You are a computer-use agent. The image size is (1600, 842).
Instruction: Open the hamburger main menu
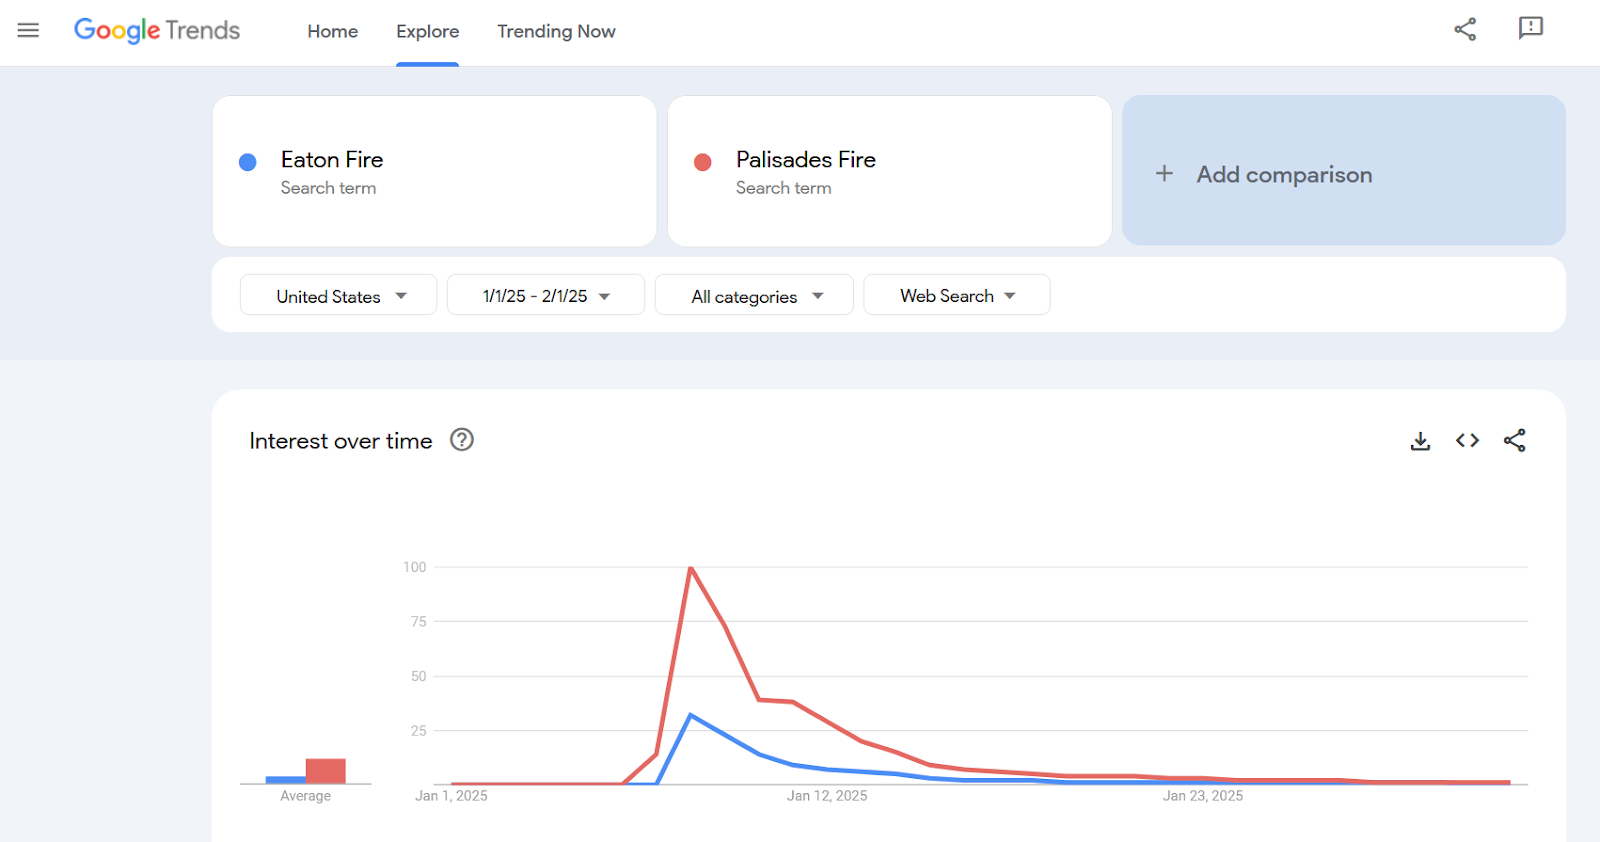tap(28, 30)
